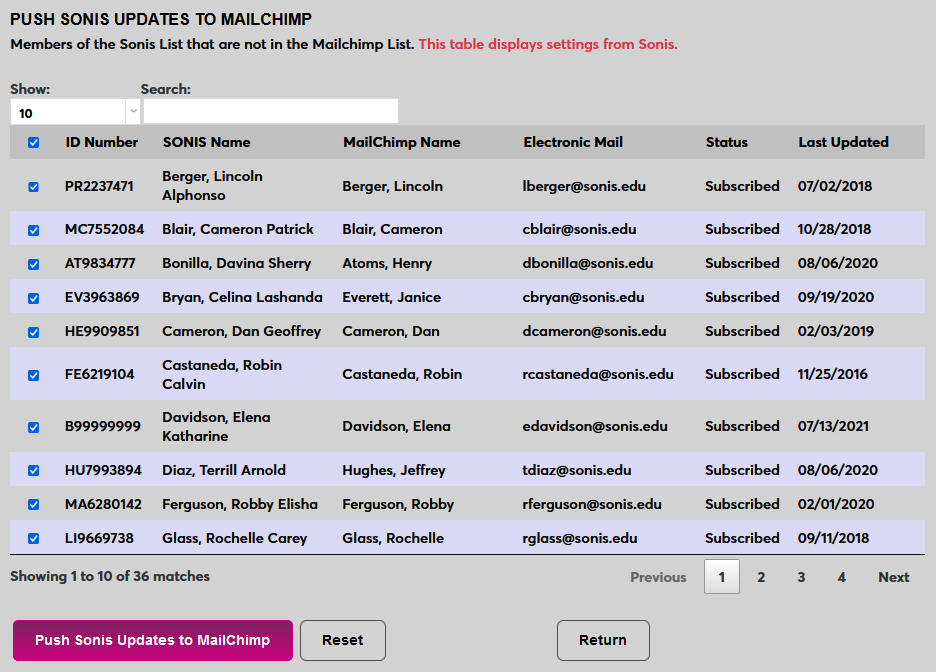Image resolution: width=936 pixels, height=672 pixels.
Task: Push Sonis Updates to MailChimp button
Action: (x=153, y=640)
